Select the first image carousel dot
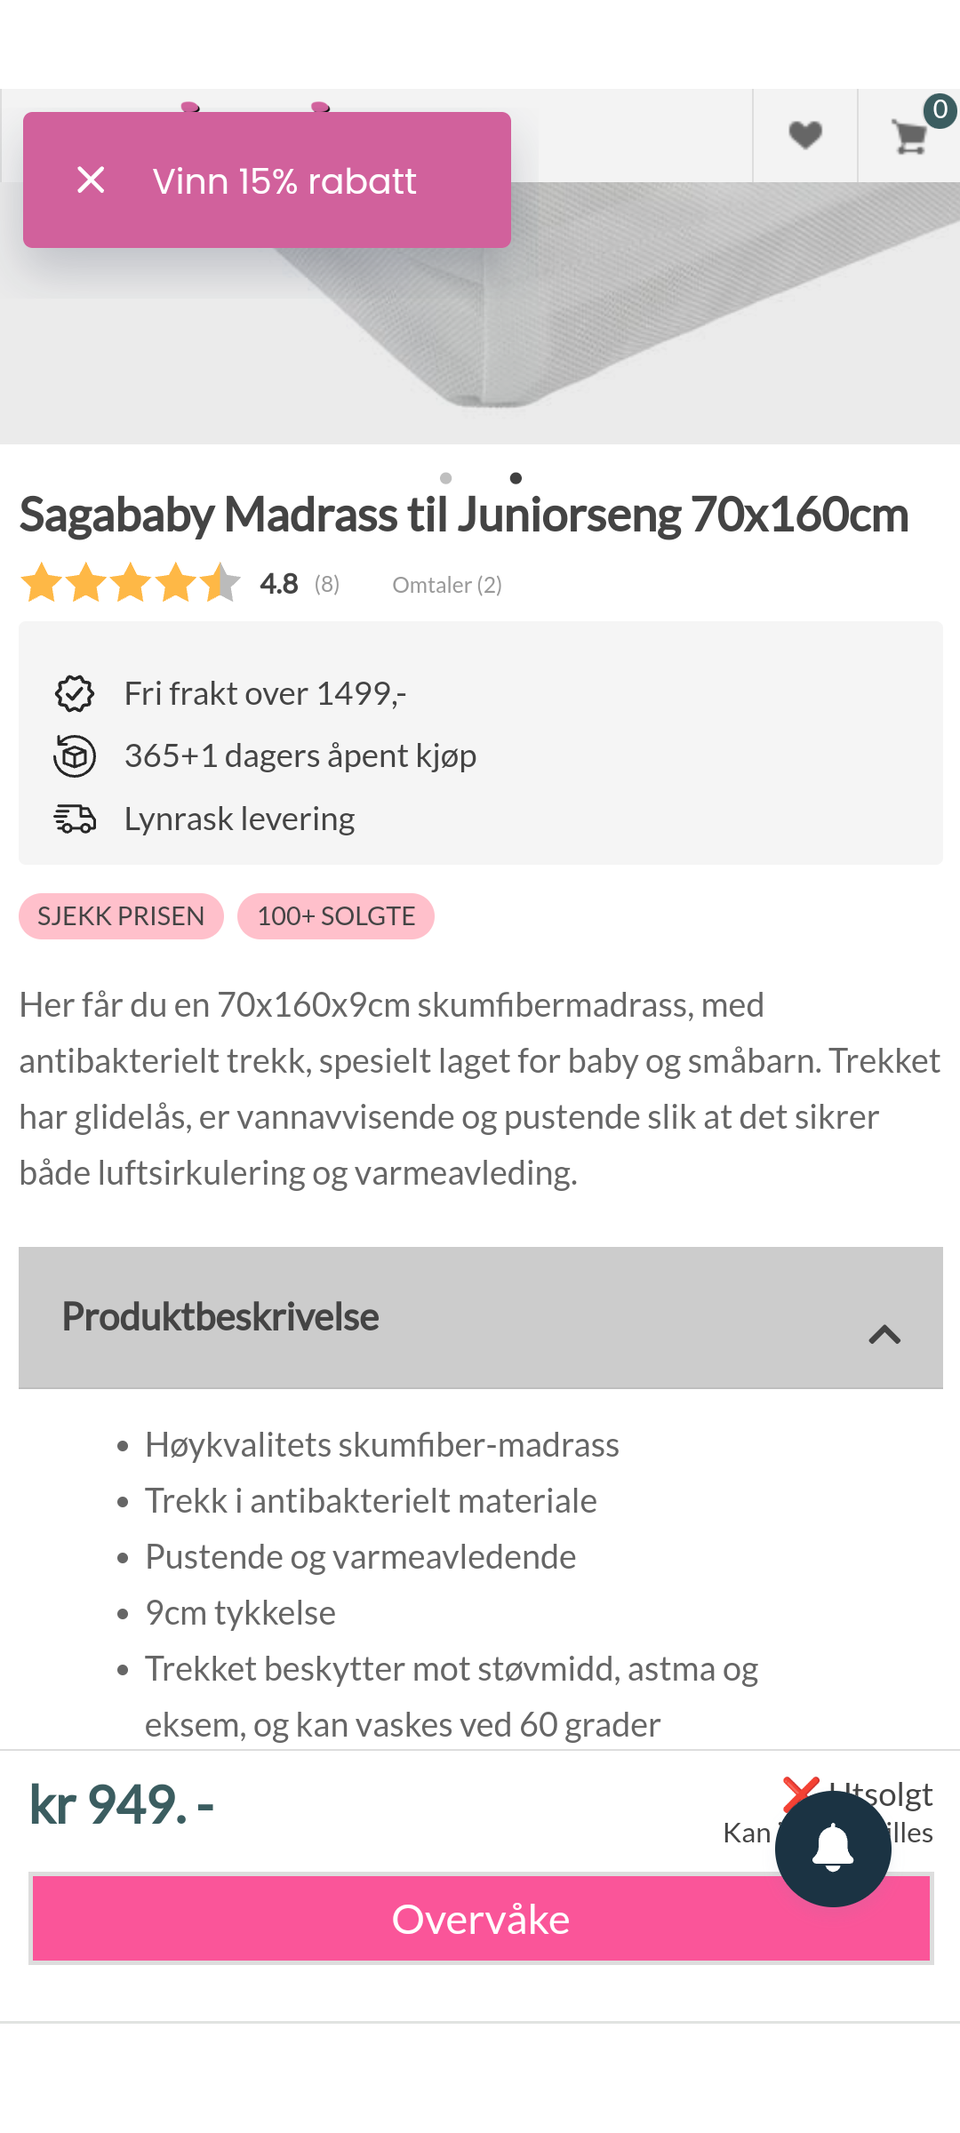The width and height of the screenshot is (960, 2133). [446, 478]
